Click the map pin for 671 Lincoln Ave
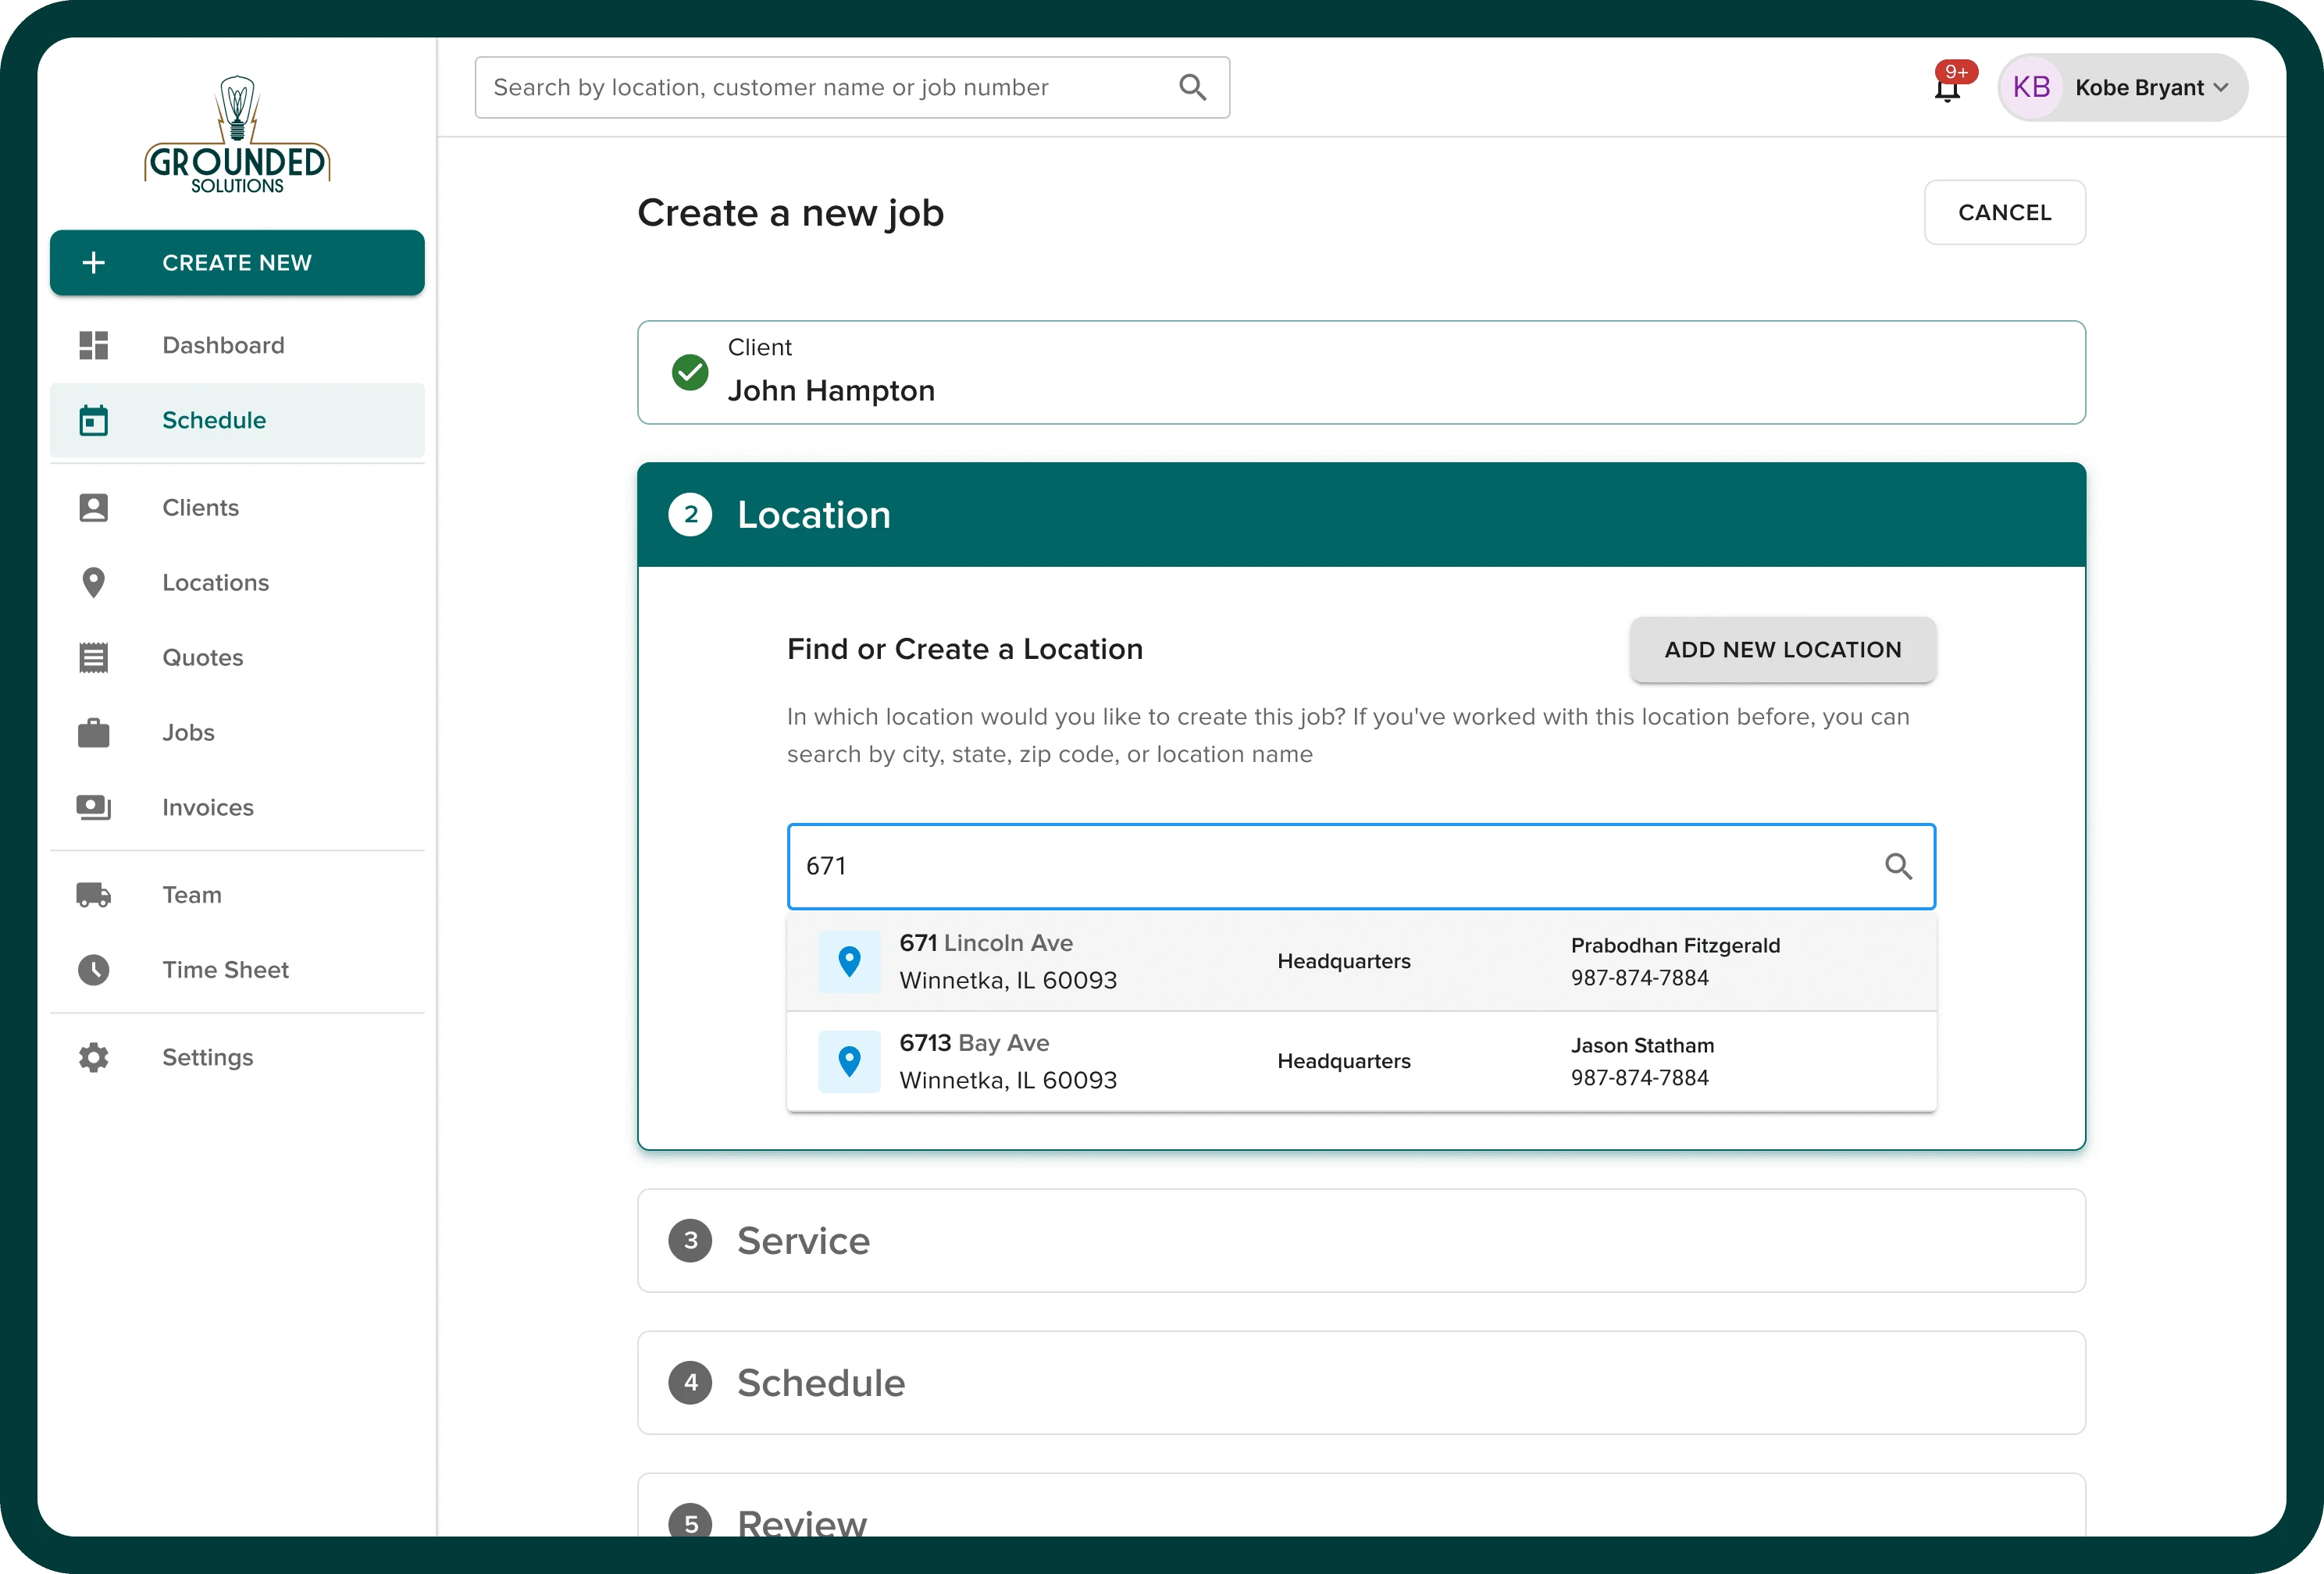The height and width of the screenshot is (1574, 2324). tap(849, 961)
